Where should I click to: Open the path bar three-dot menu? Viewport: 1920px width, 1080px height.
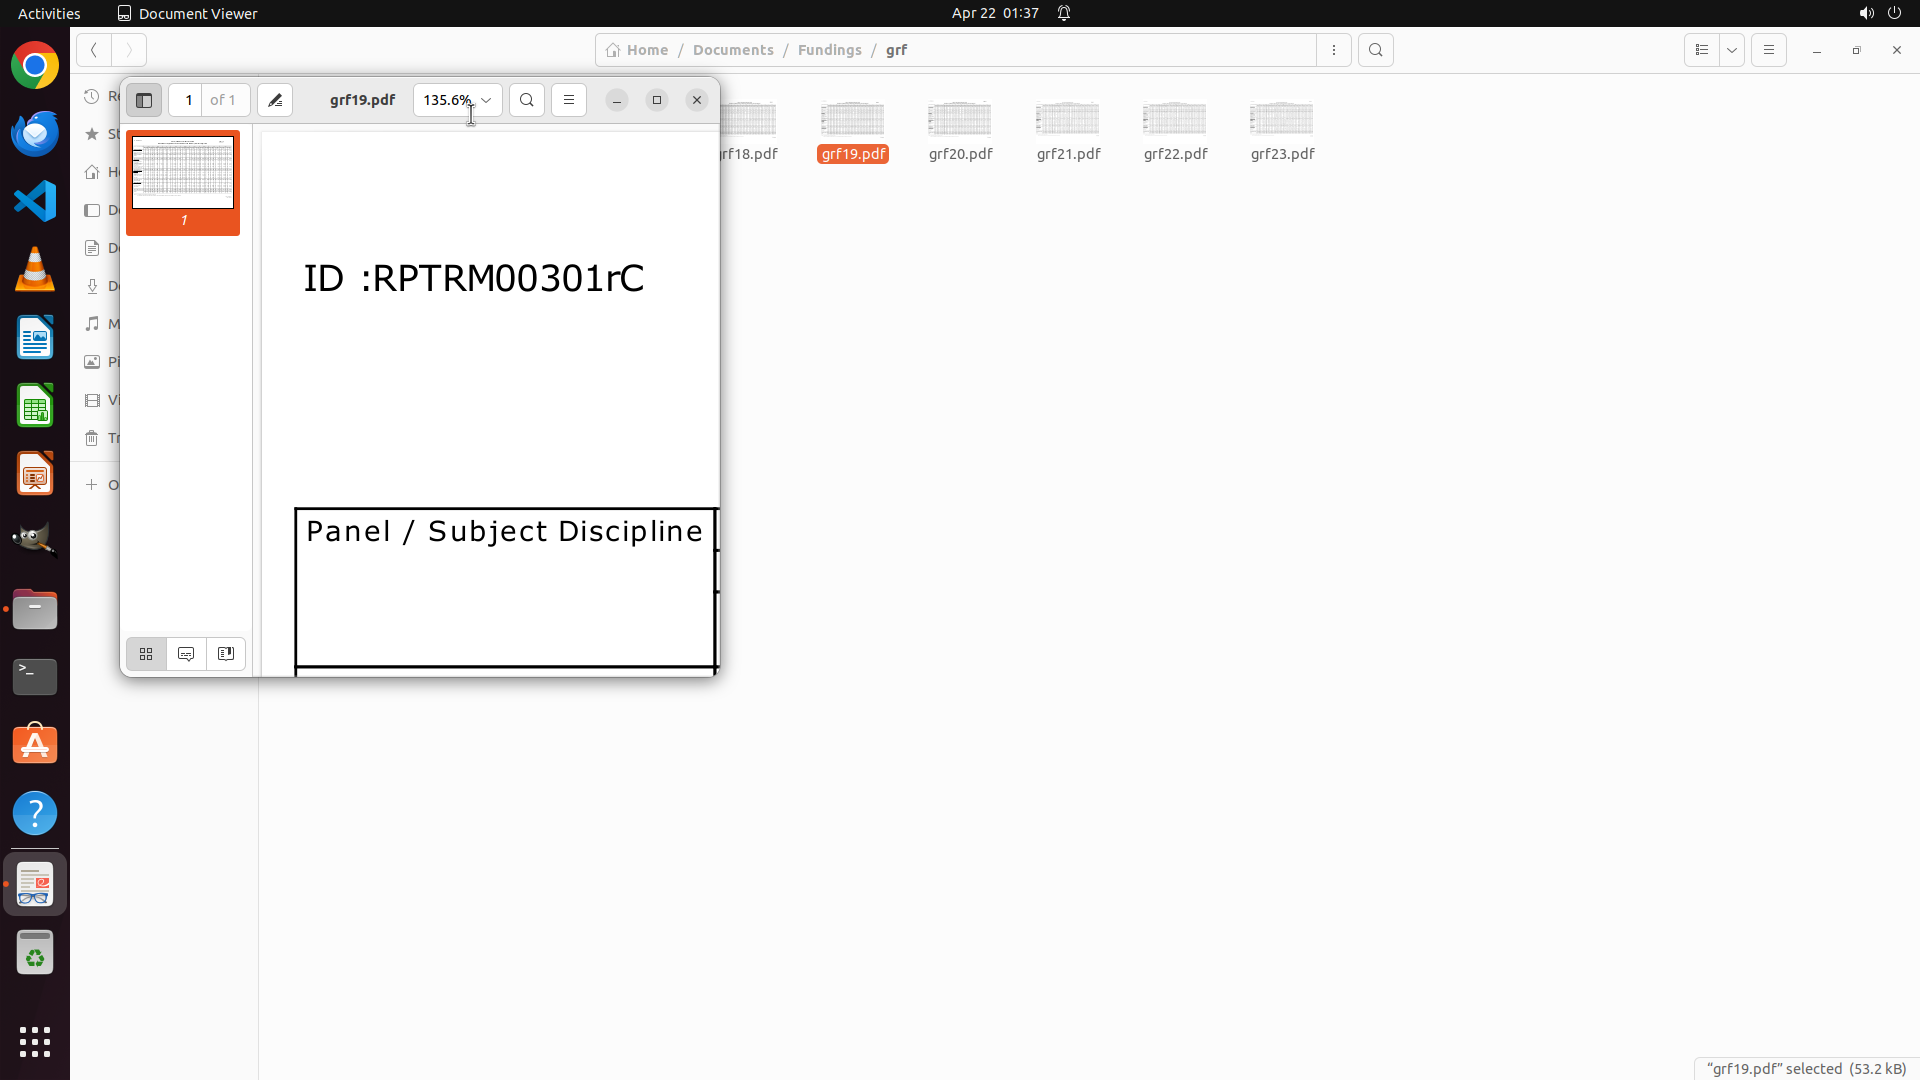(1334, 50)
